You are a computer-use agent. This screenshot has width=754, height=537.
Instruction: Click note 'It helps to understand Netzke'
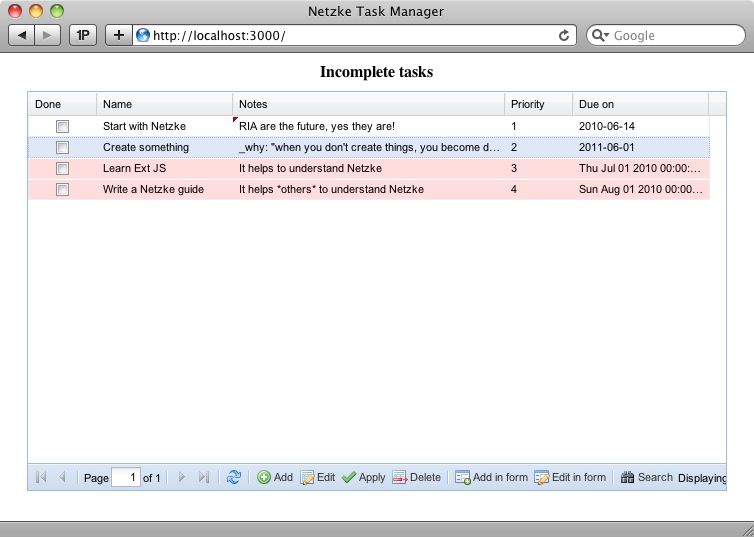pyautogui.click(x=310, y=168)
